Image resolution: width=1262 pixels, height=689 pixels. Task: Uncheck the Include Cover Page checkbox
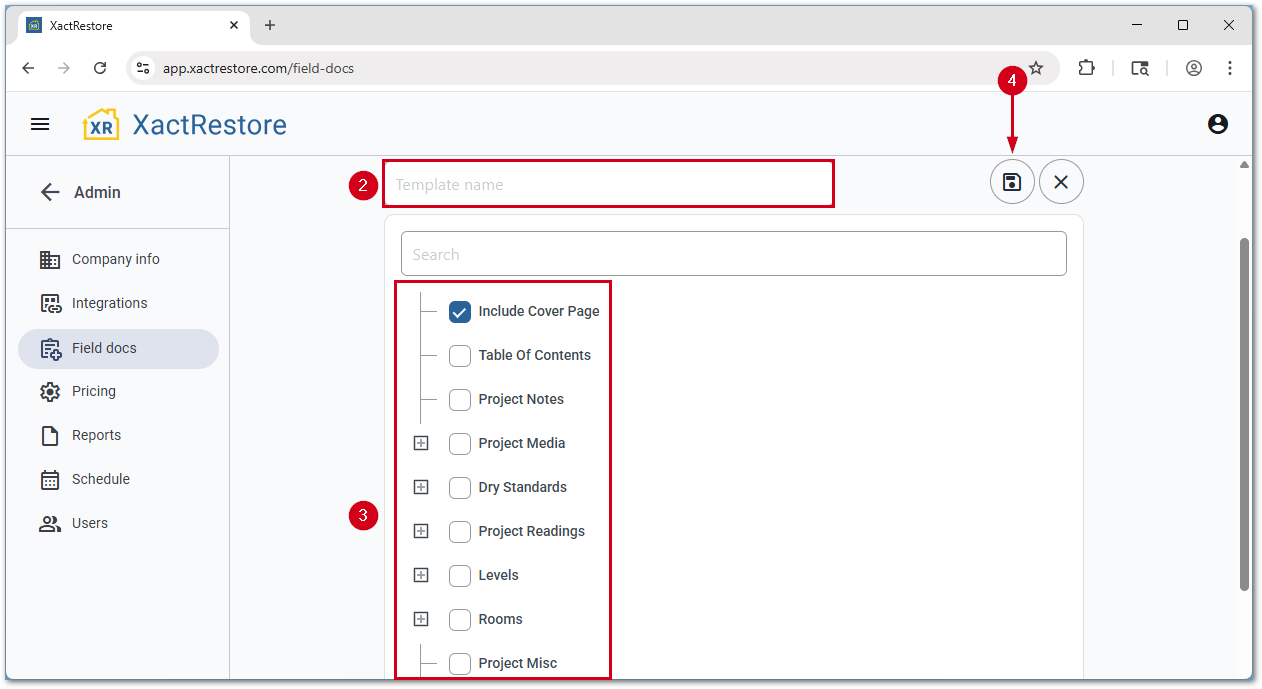460,311
